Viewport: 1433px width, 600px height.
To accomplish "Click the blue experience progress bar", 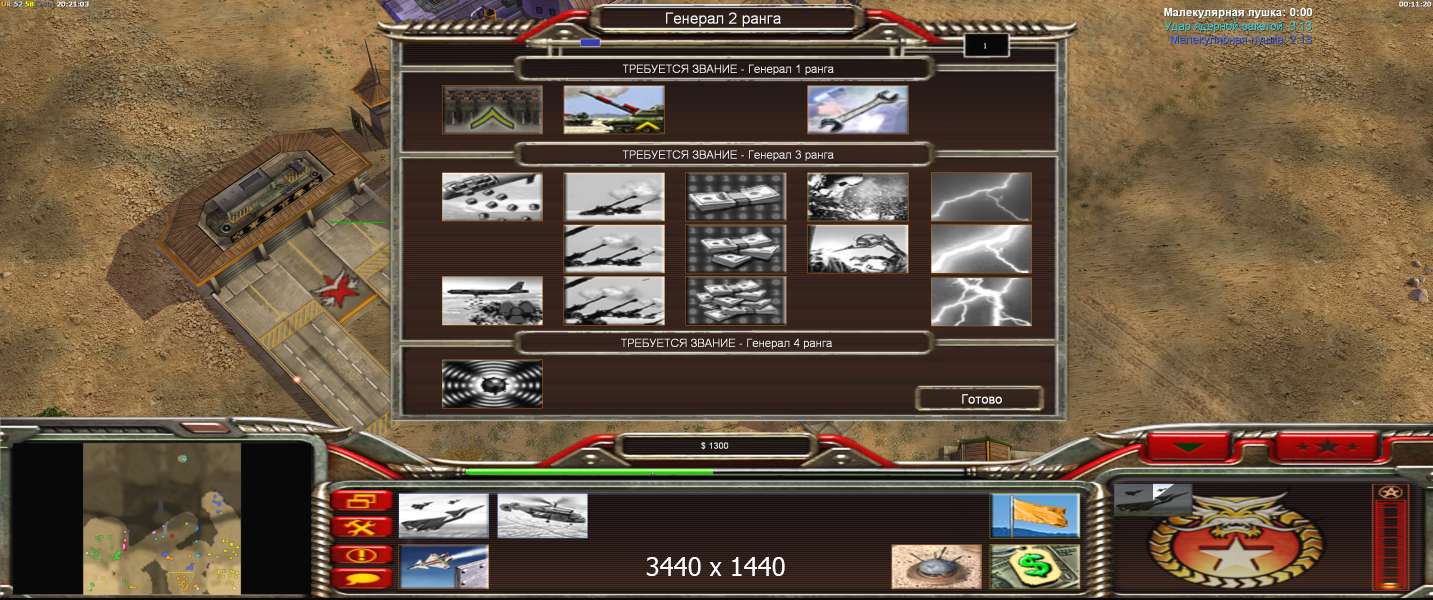I will pyautogui.click(x=591, y=43).
